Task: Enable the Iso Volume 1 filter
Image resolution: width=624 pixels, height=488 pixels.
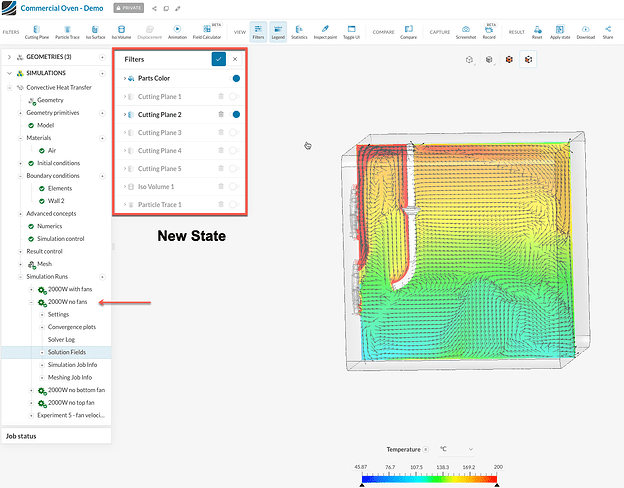Action: [x=234, y=187]
